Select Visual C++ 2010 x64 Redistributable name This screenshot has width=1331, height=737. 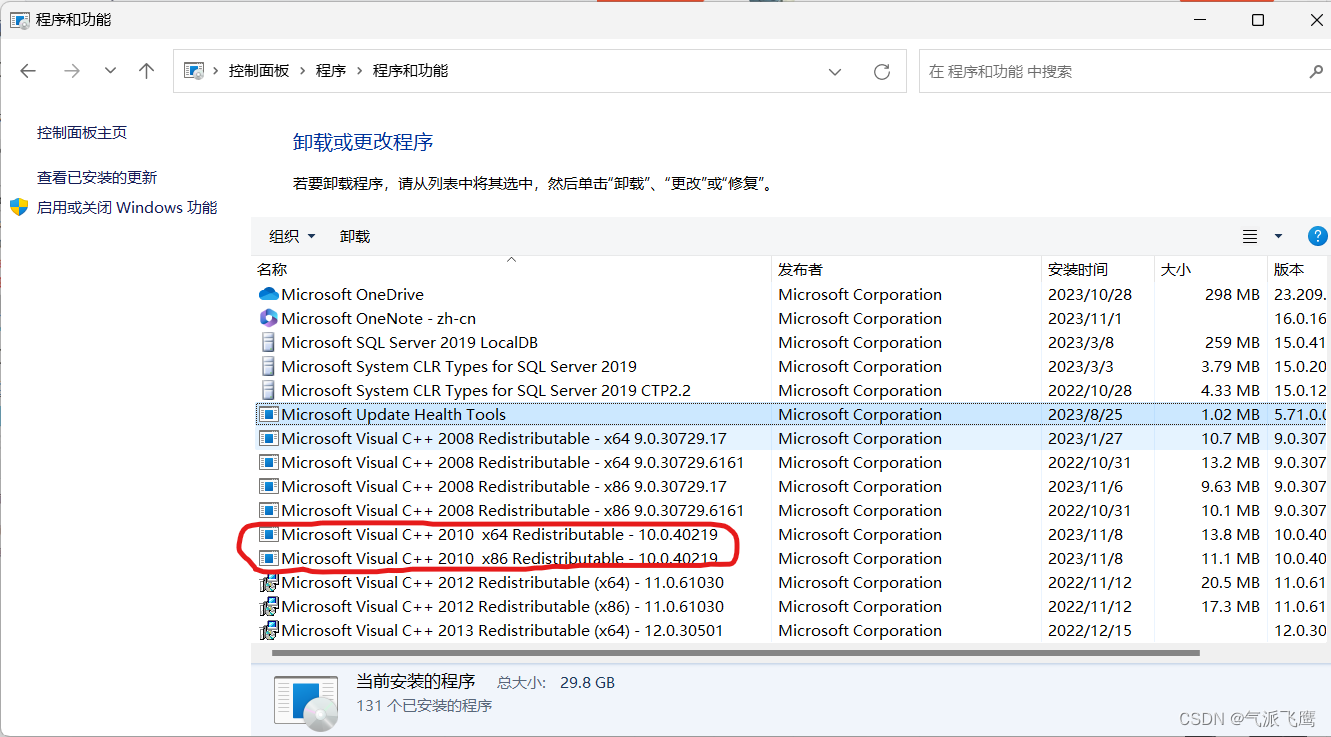[499, 534]
